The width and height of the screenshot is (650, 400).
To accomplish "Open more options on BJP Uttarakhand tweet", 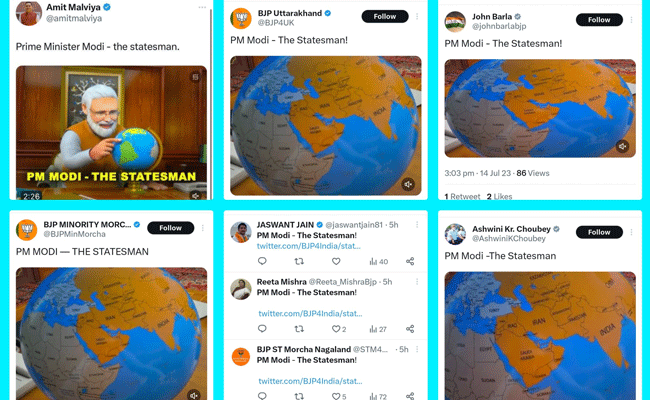I will coord(417,17).
